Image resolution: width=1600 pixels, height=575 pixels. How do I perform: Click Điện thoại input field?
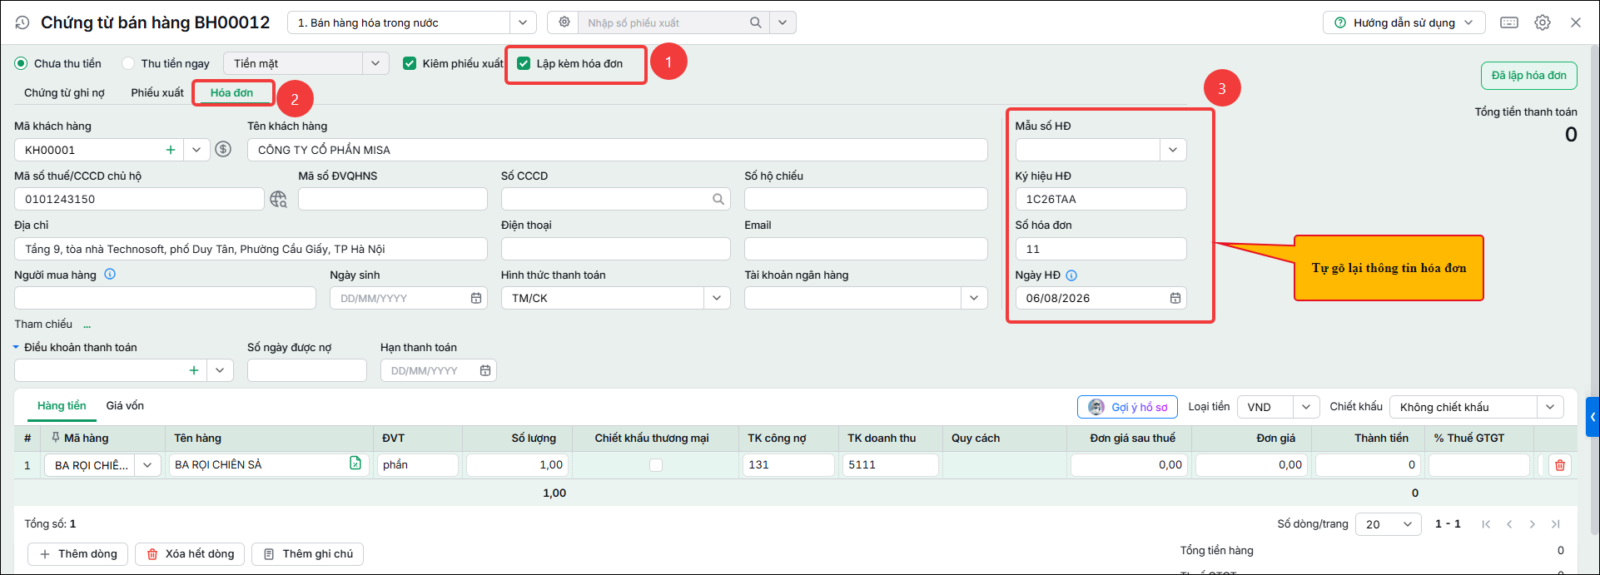coord(616,249)
